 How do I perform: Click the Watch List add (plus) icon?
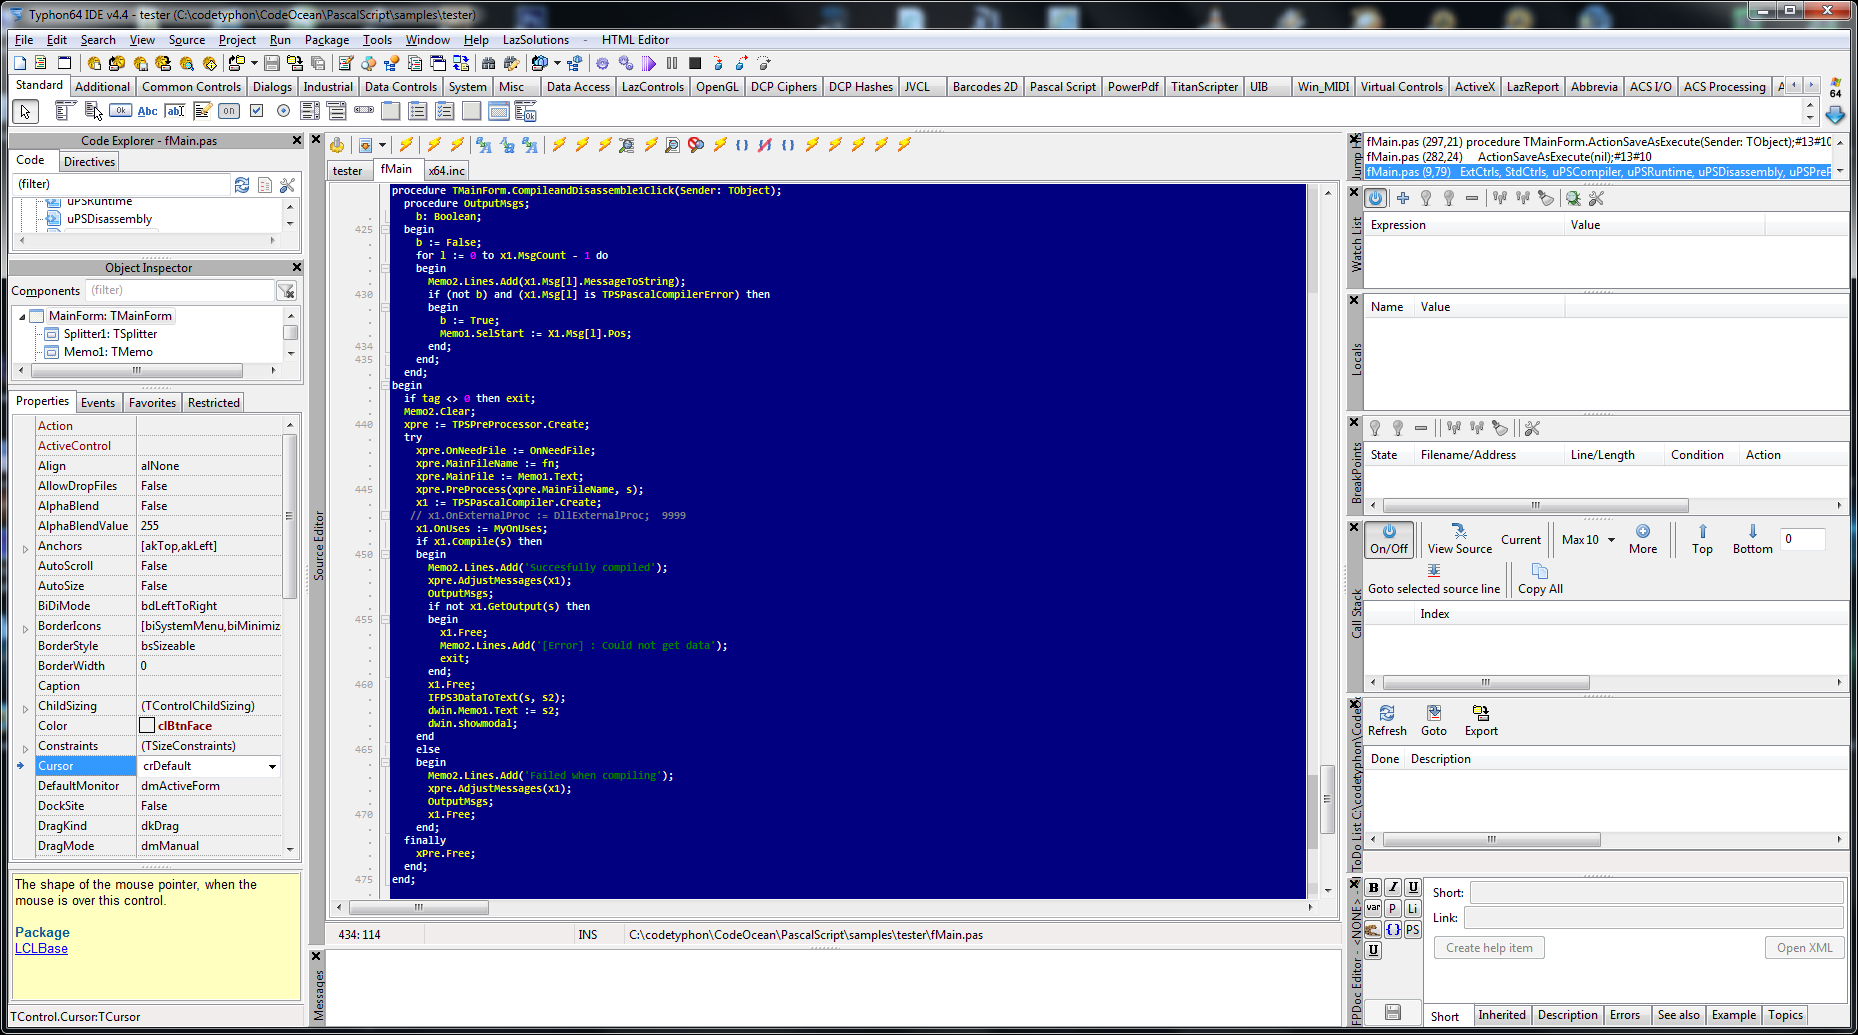coord(1403,198)
